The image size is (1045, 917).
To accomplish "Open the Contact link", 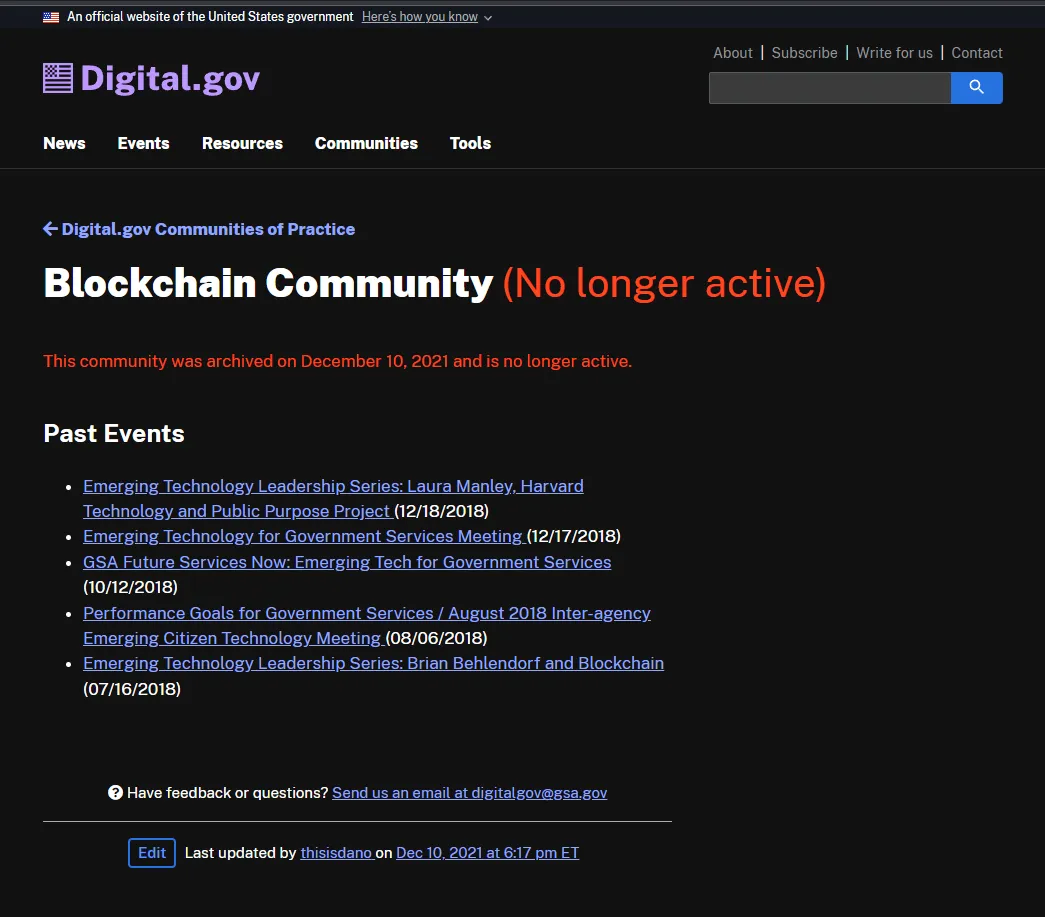I will pos(976,53).
